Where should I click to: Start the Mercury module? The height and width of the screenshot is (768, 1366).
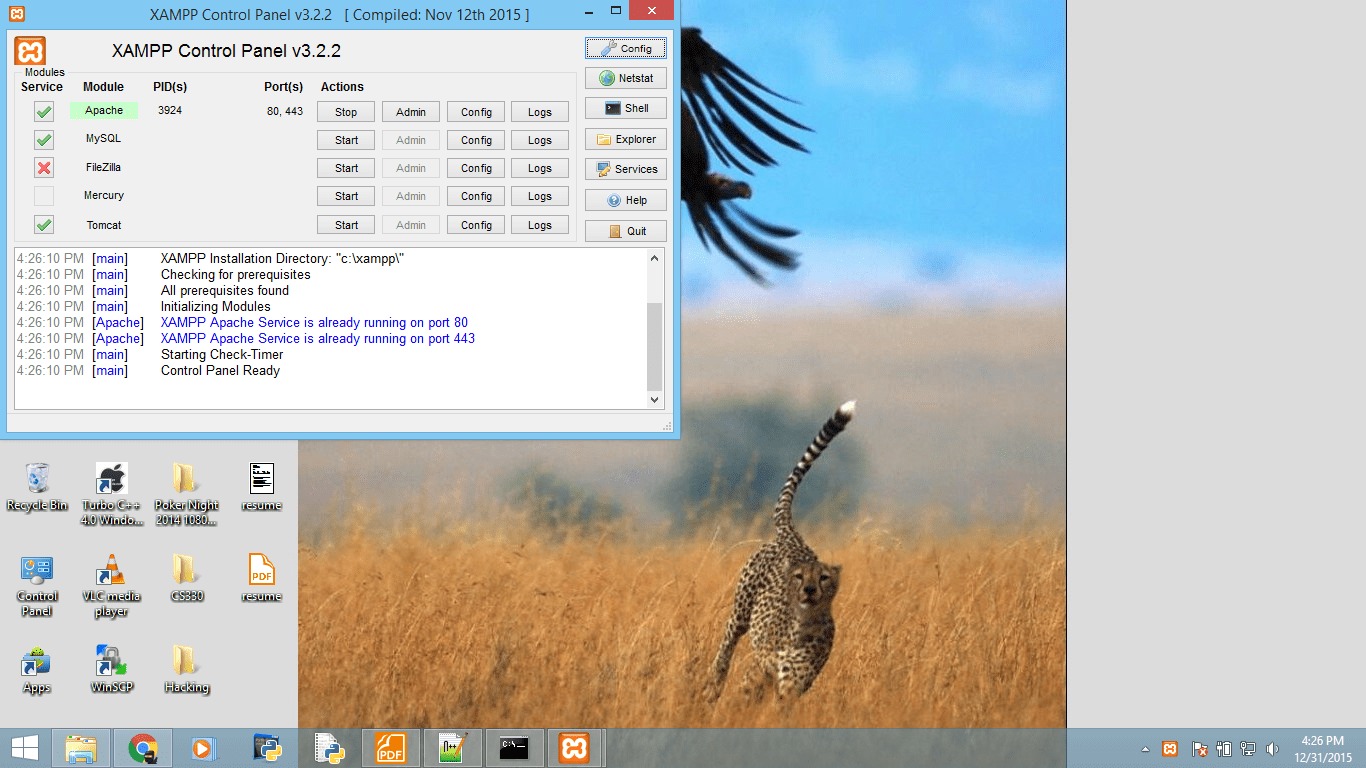click(346, 196)
